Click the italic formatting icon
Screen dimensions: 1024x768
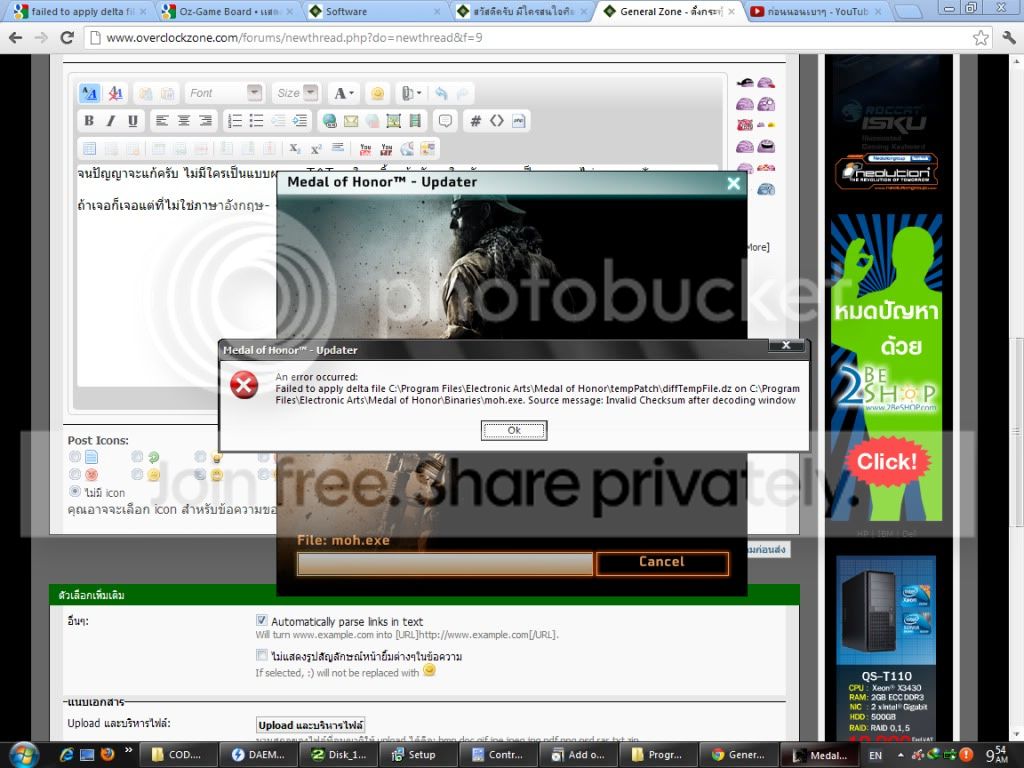click(111, 121)
